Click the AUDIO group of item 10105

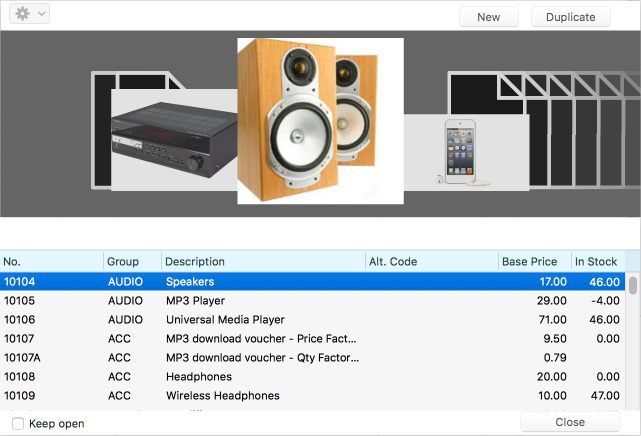126,301
